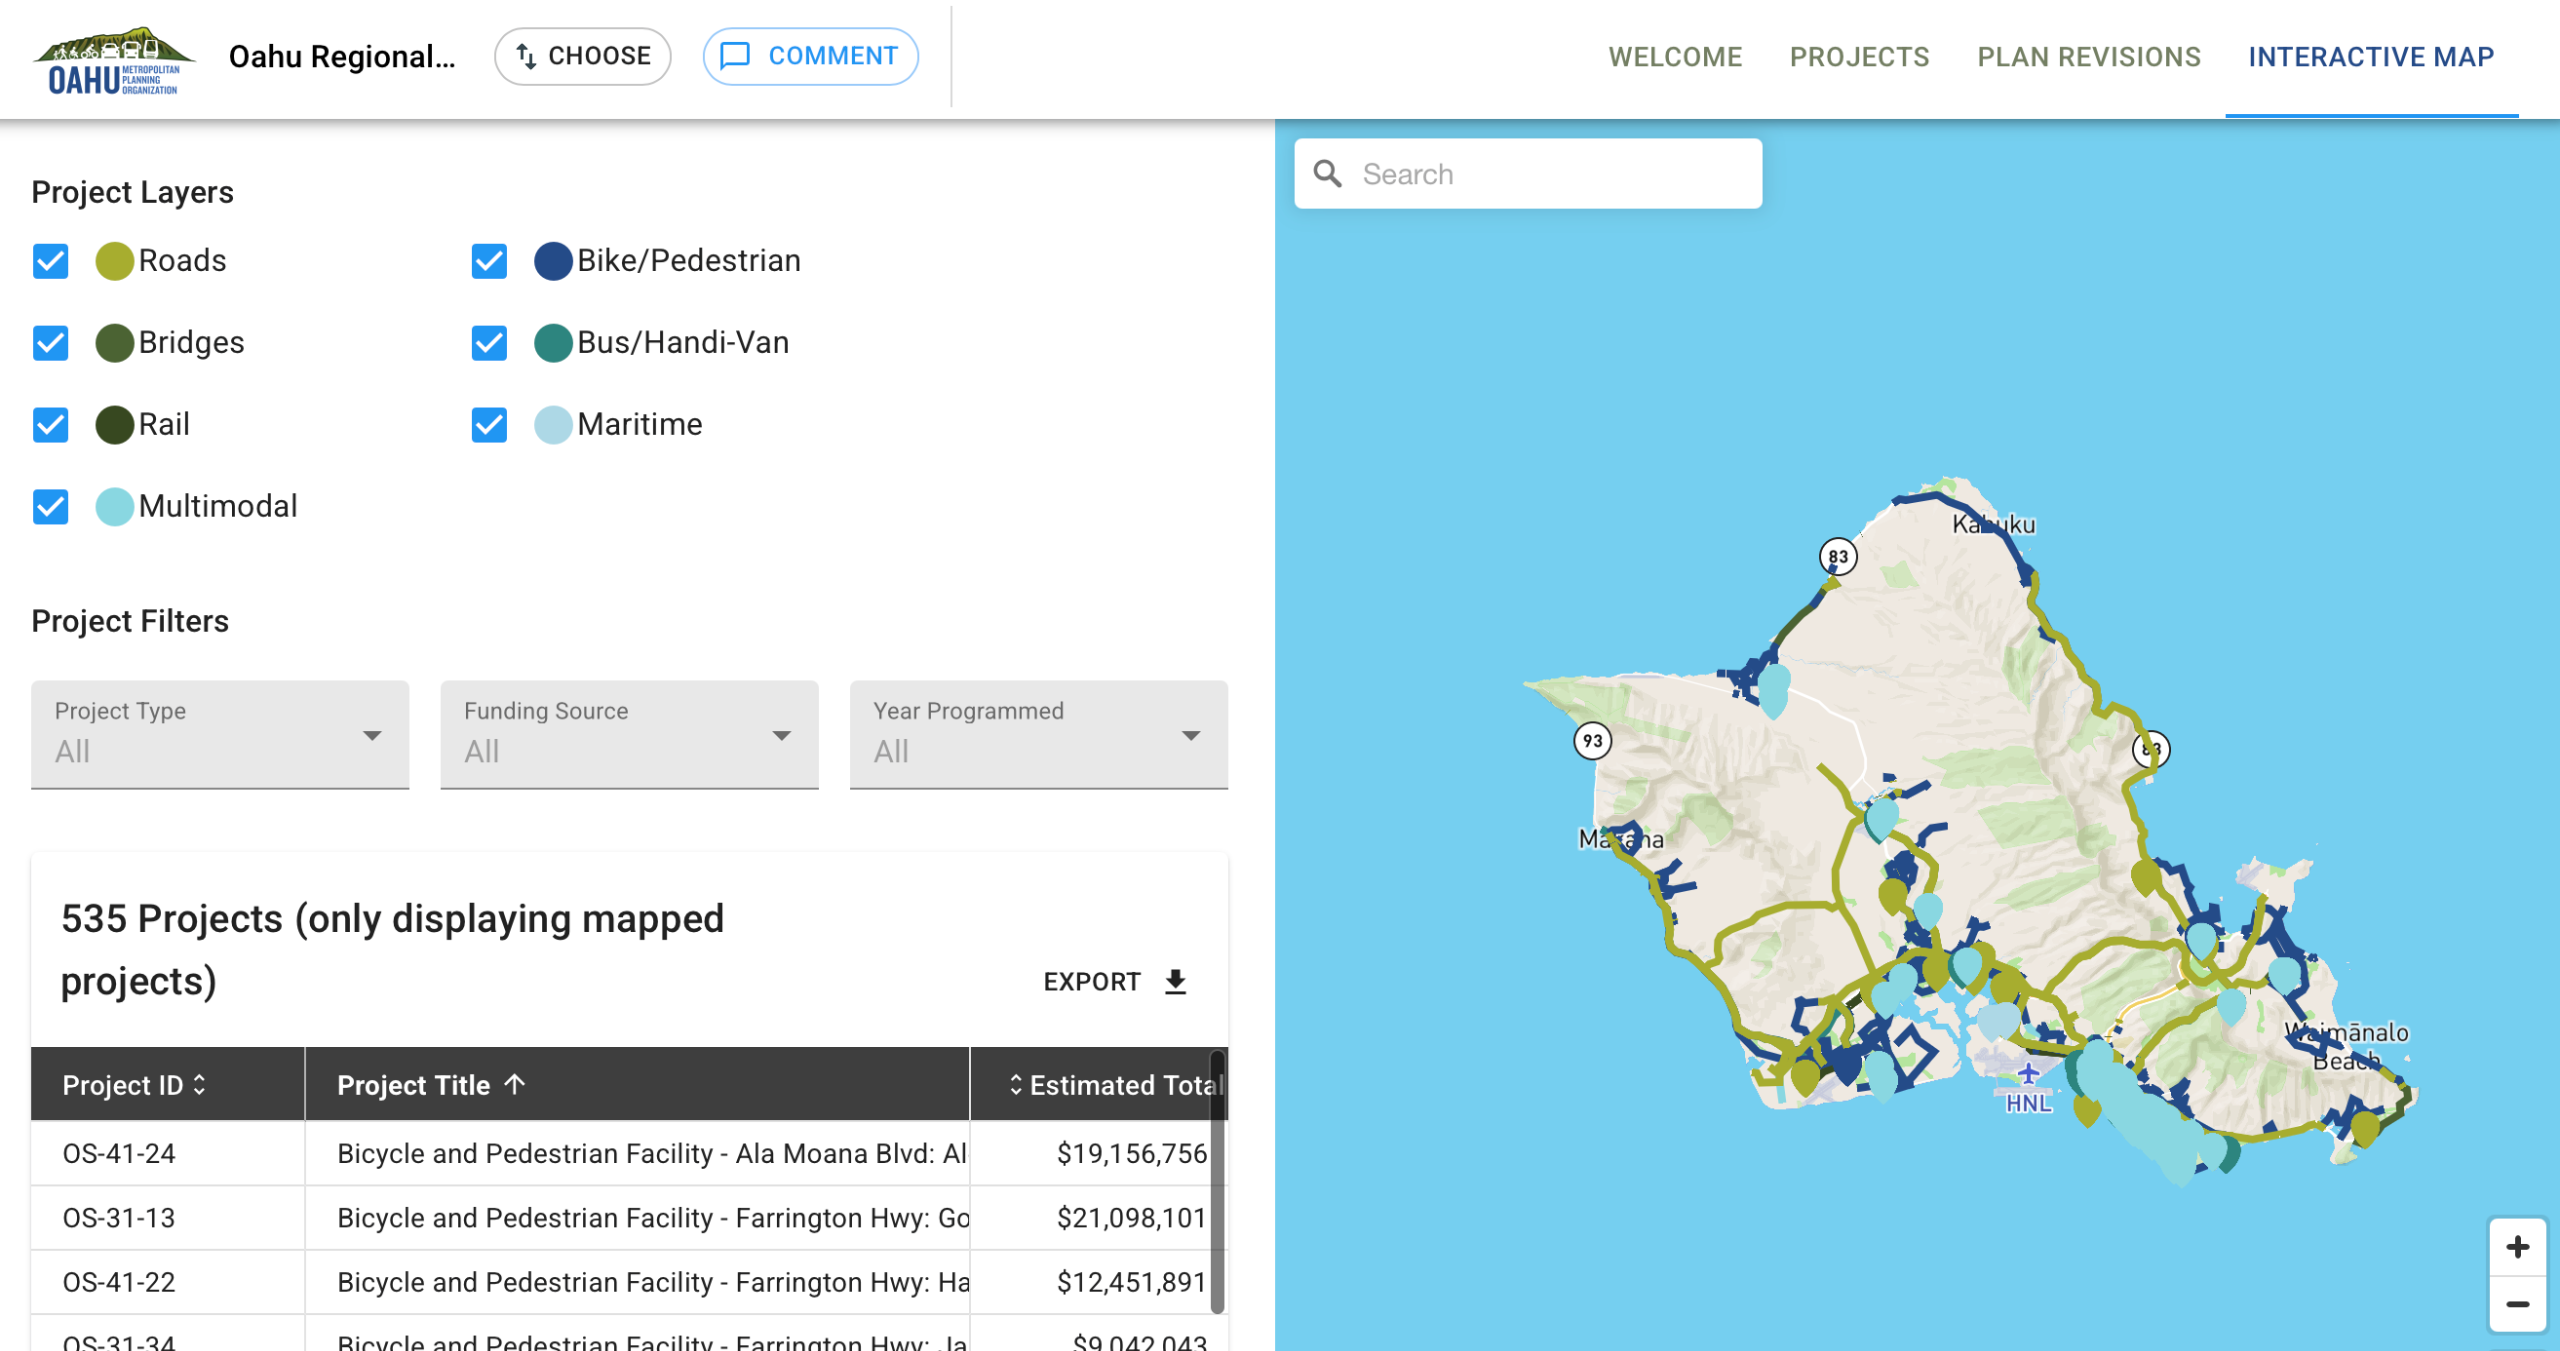Disable the Bike/Pedestrian layer
This screenshot has width=2560, height=1351.
(489, 262)
